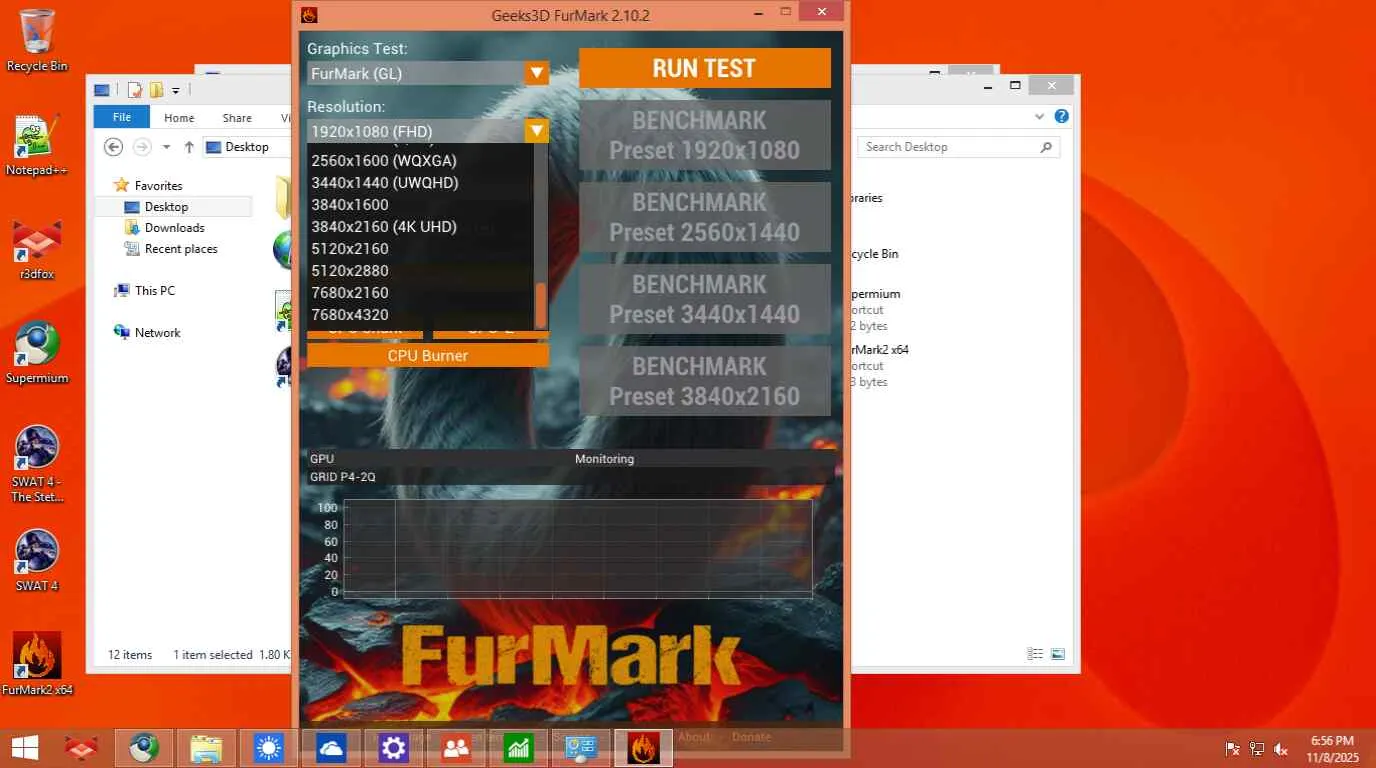This screenshot has width=1376, height=768.
Task: Click the Desktop address bar in Explorer
Action: 245,147
